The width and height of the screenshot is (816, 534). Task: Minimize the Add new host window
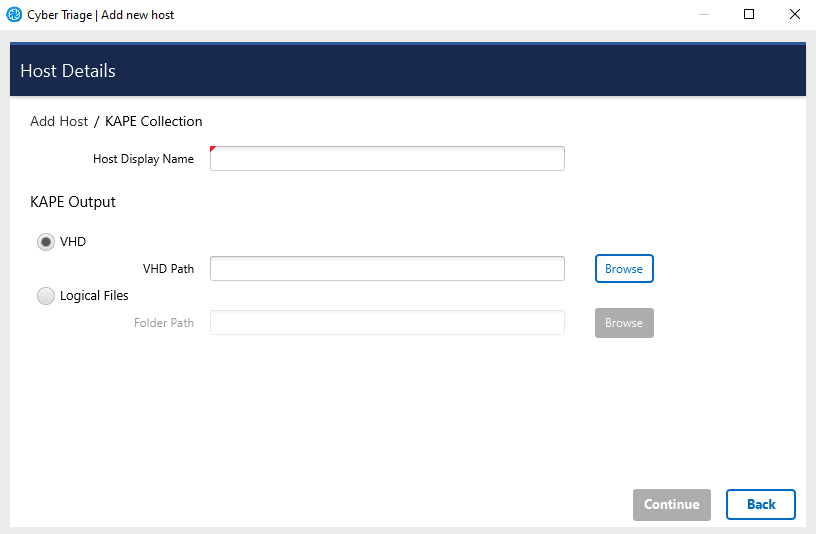click(x=704, y=14)
